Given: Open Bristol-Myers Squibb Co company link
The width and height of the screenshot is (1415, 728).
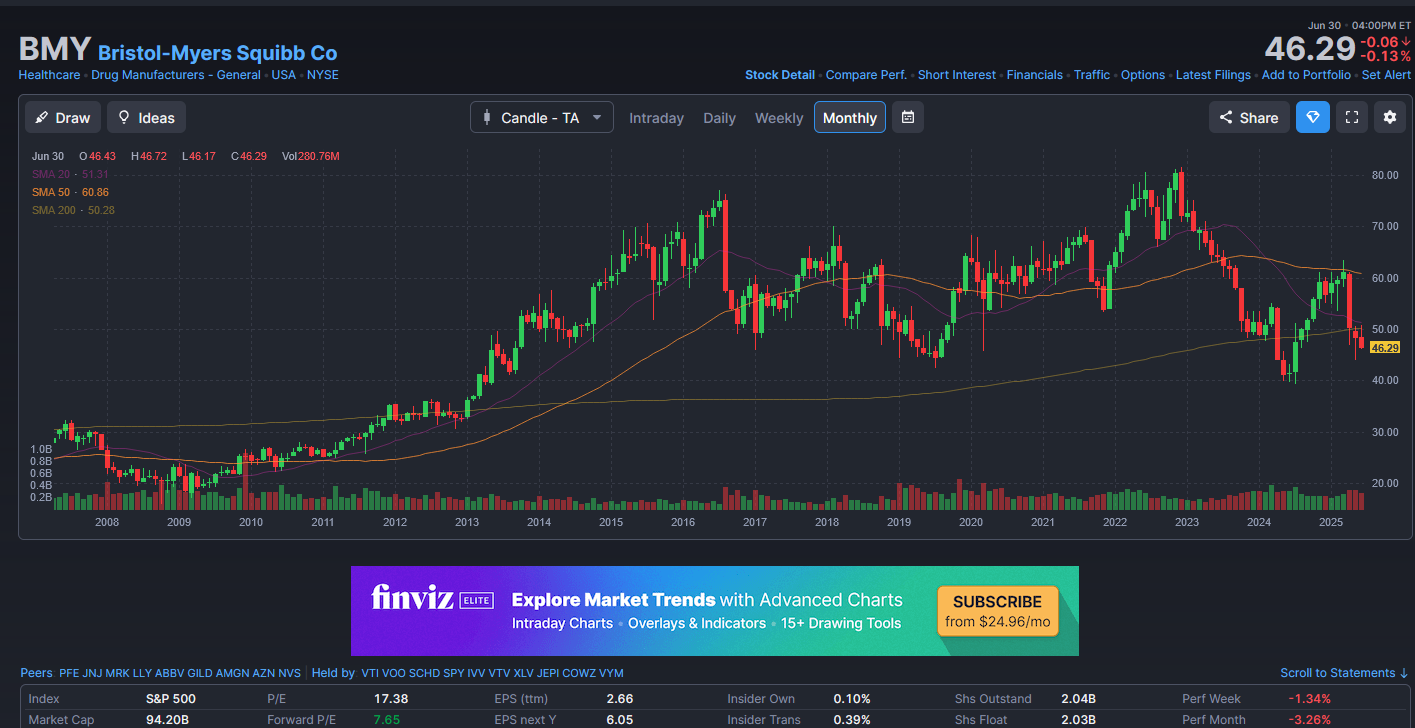Looking at the screenshot, I should [217, 53].
